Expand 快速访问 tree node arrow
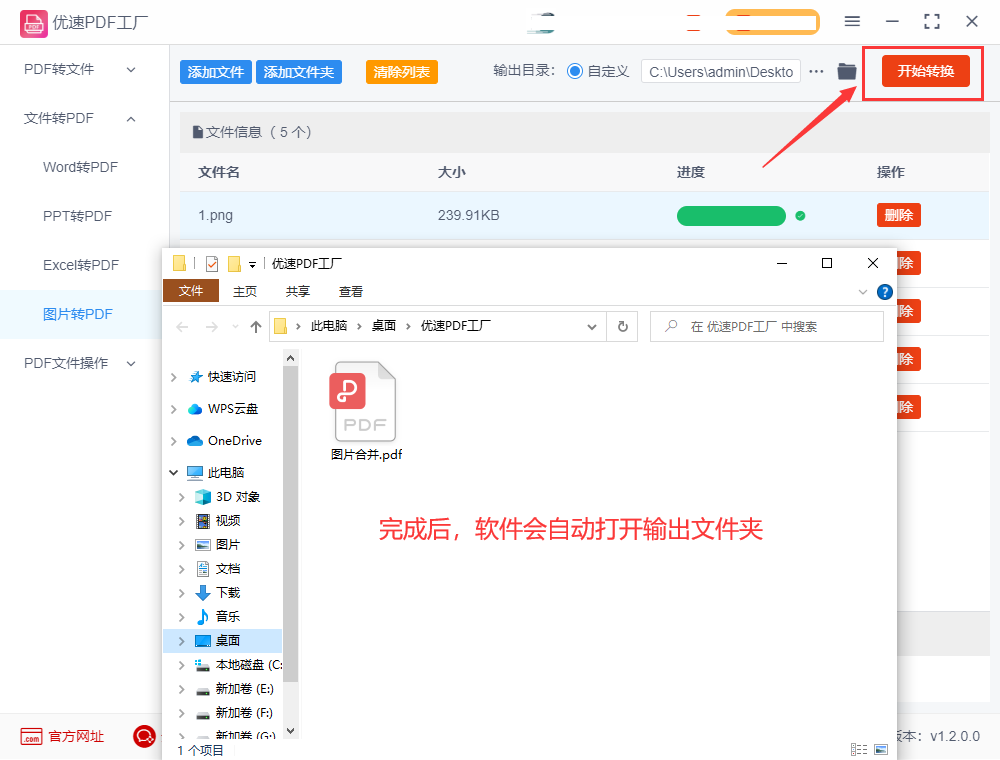1000x760 pixels. [173, 377]
